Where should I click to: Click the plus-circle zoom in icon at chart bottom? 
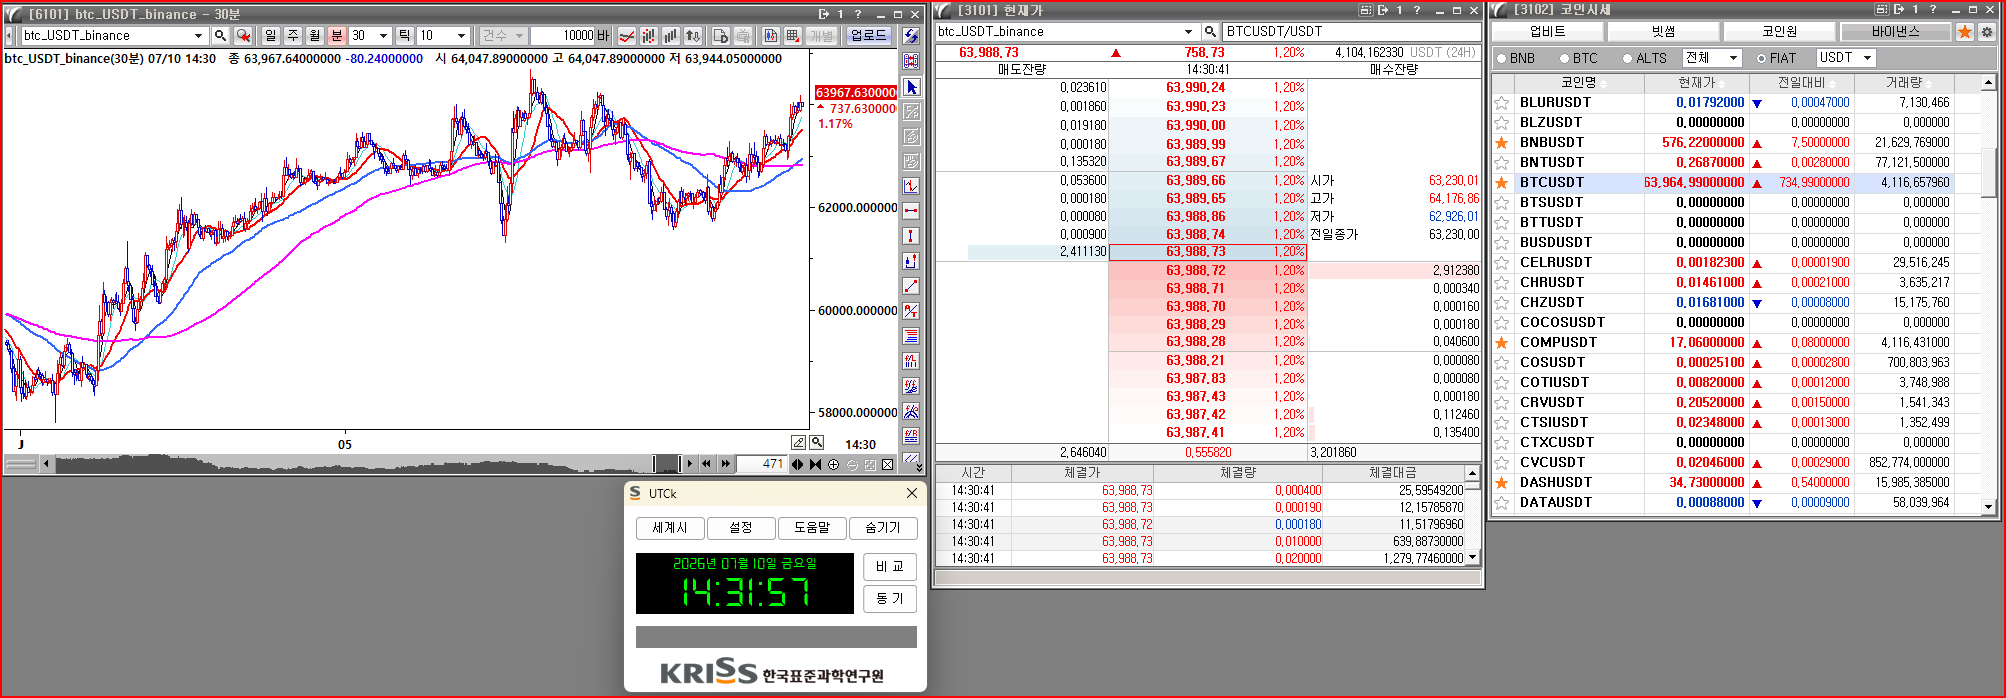pos(833,464)
